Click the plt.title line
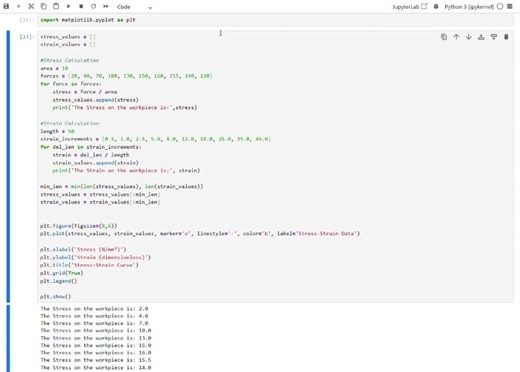The height and width of the screenshot is (372, 520). coord(89,265)
